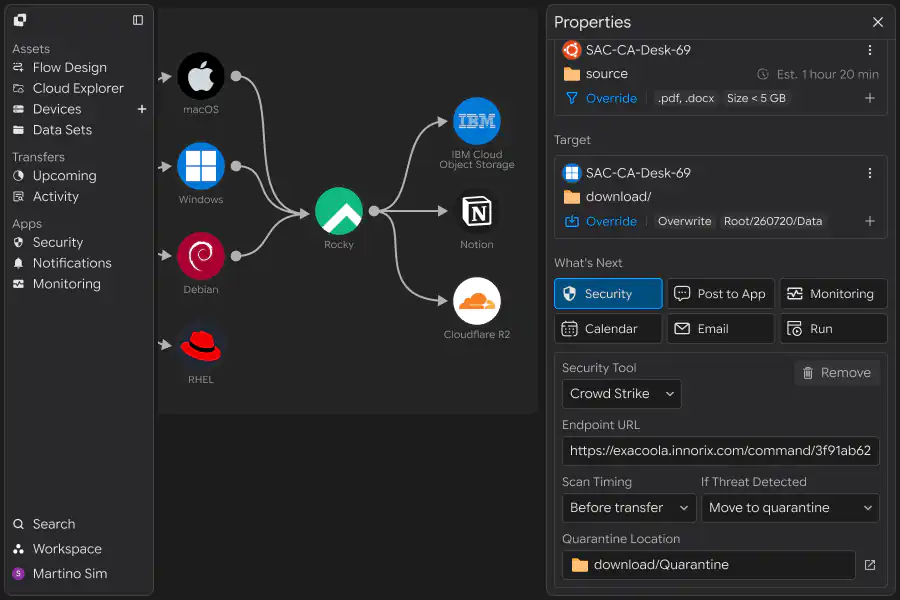
Task: Open Flow Design in sidebar
Action: click(69, 68)
